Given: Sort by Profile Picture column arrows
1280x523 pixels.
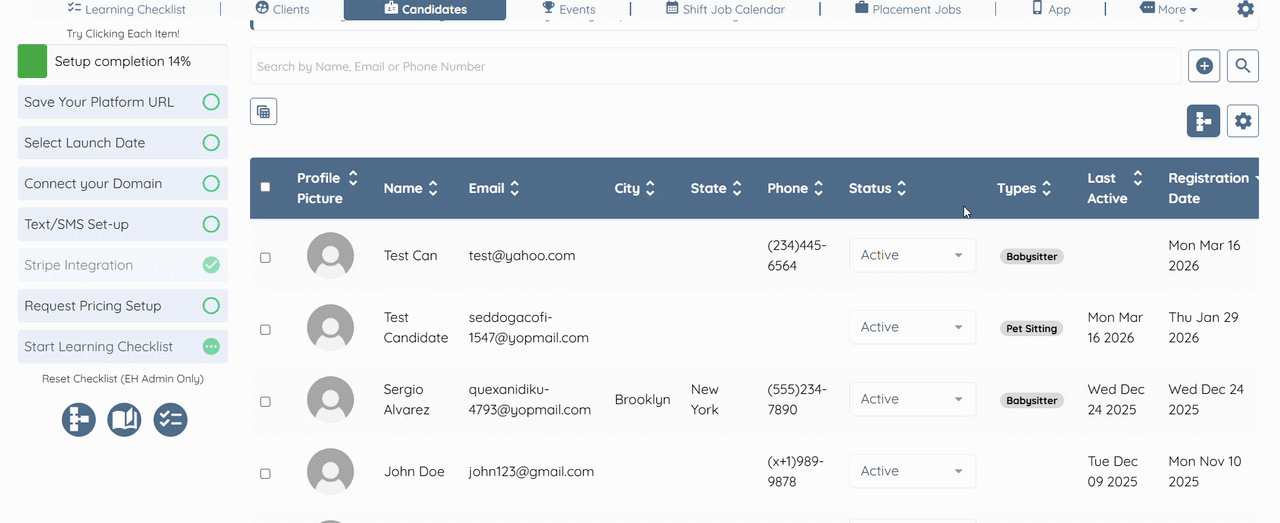Looking at the screenshot, I should click(x=353, y=178).
